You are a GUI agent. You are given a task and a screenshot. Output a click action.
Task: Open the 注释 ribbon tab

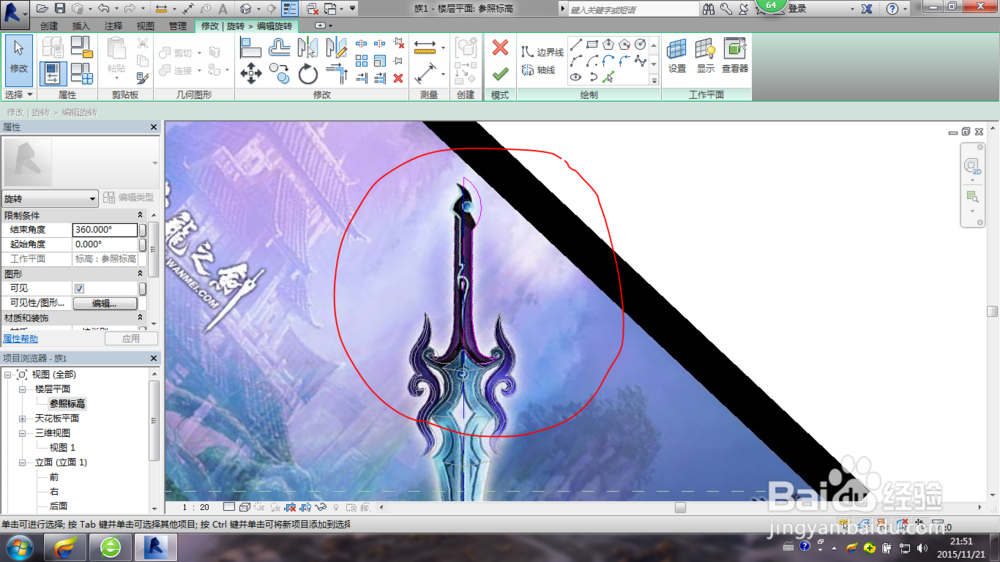pos(113,26)
